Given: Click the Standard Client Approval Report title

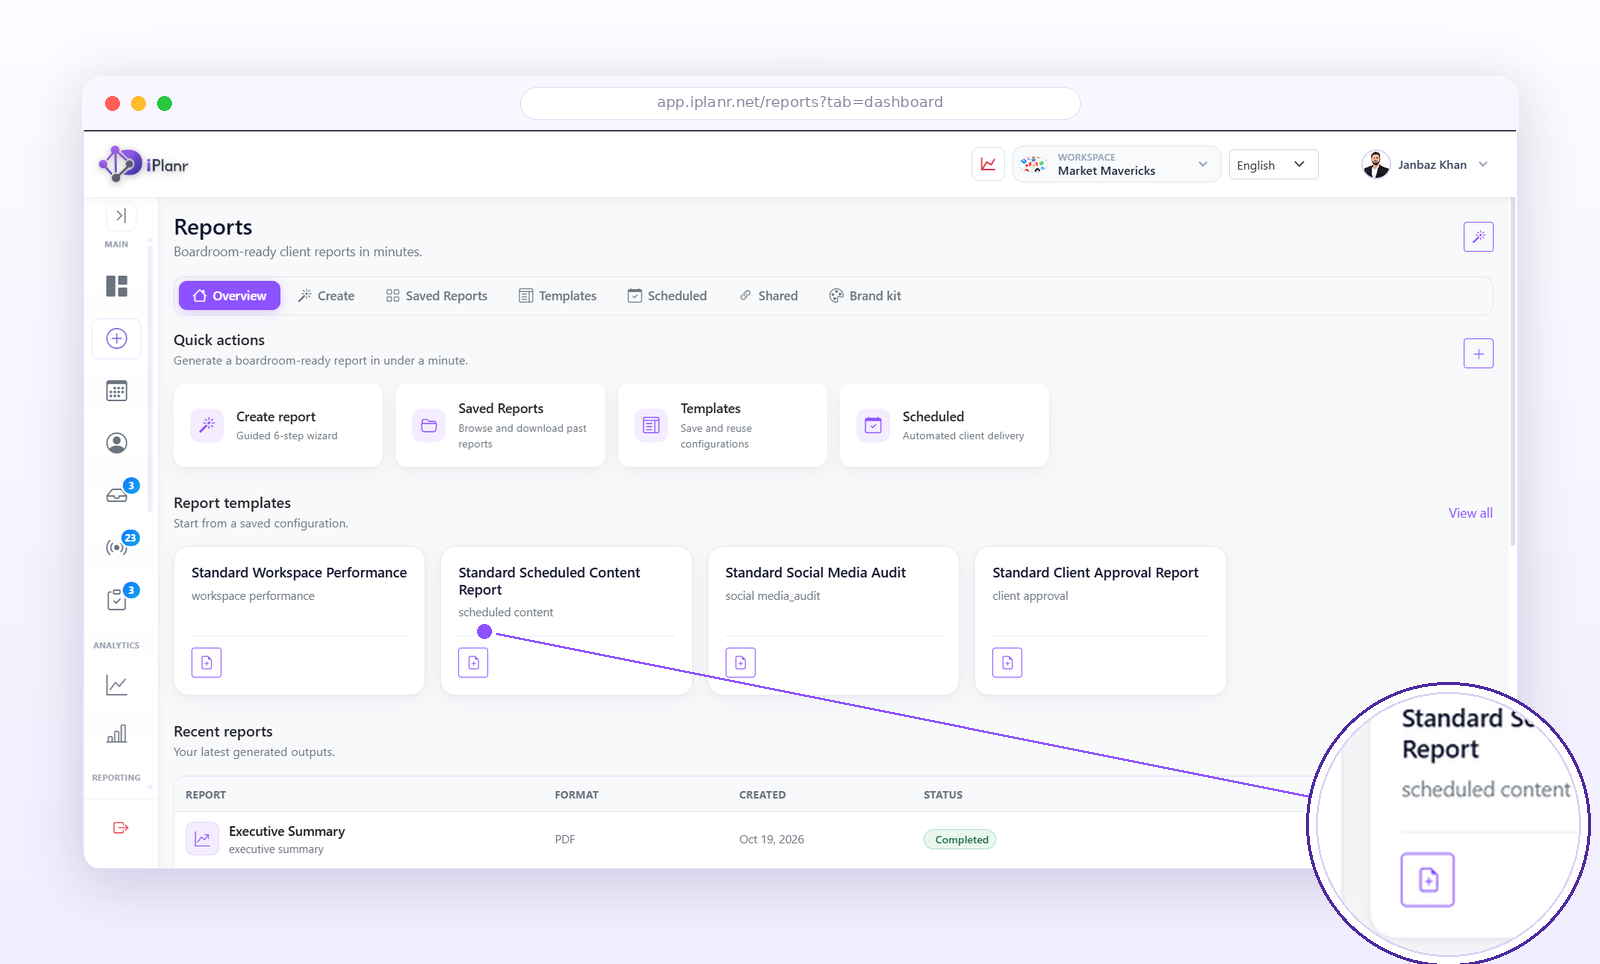Looking at the screenshot, I should pos(1095,573).
